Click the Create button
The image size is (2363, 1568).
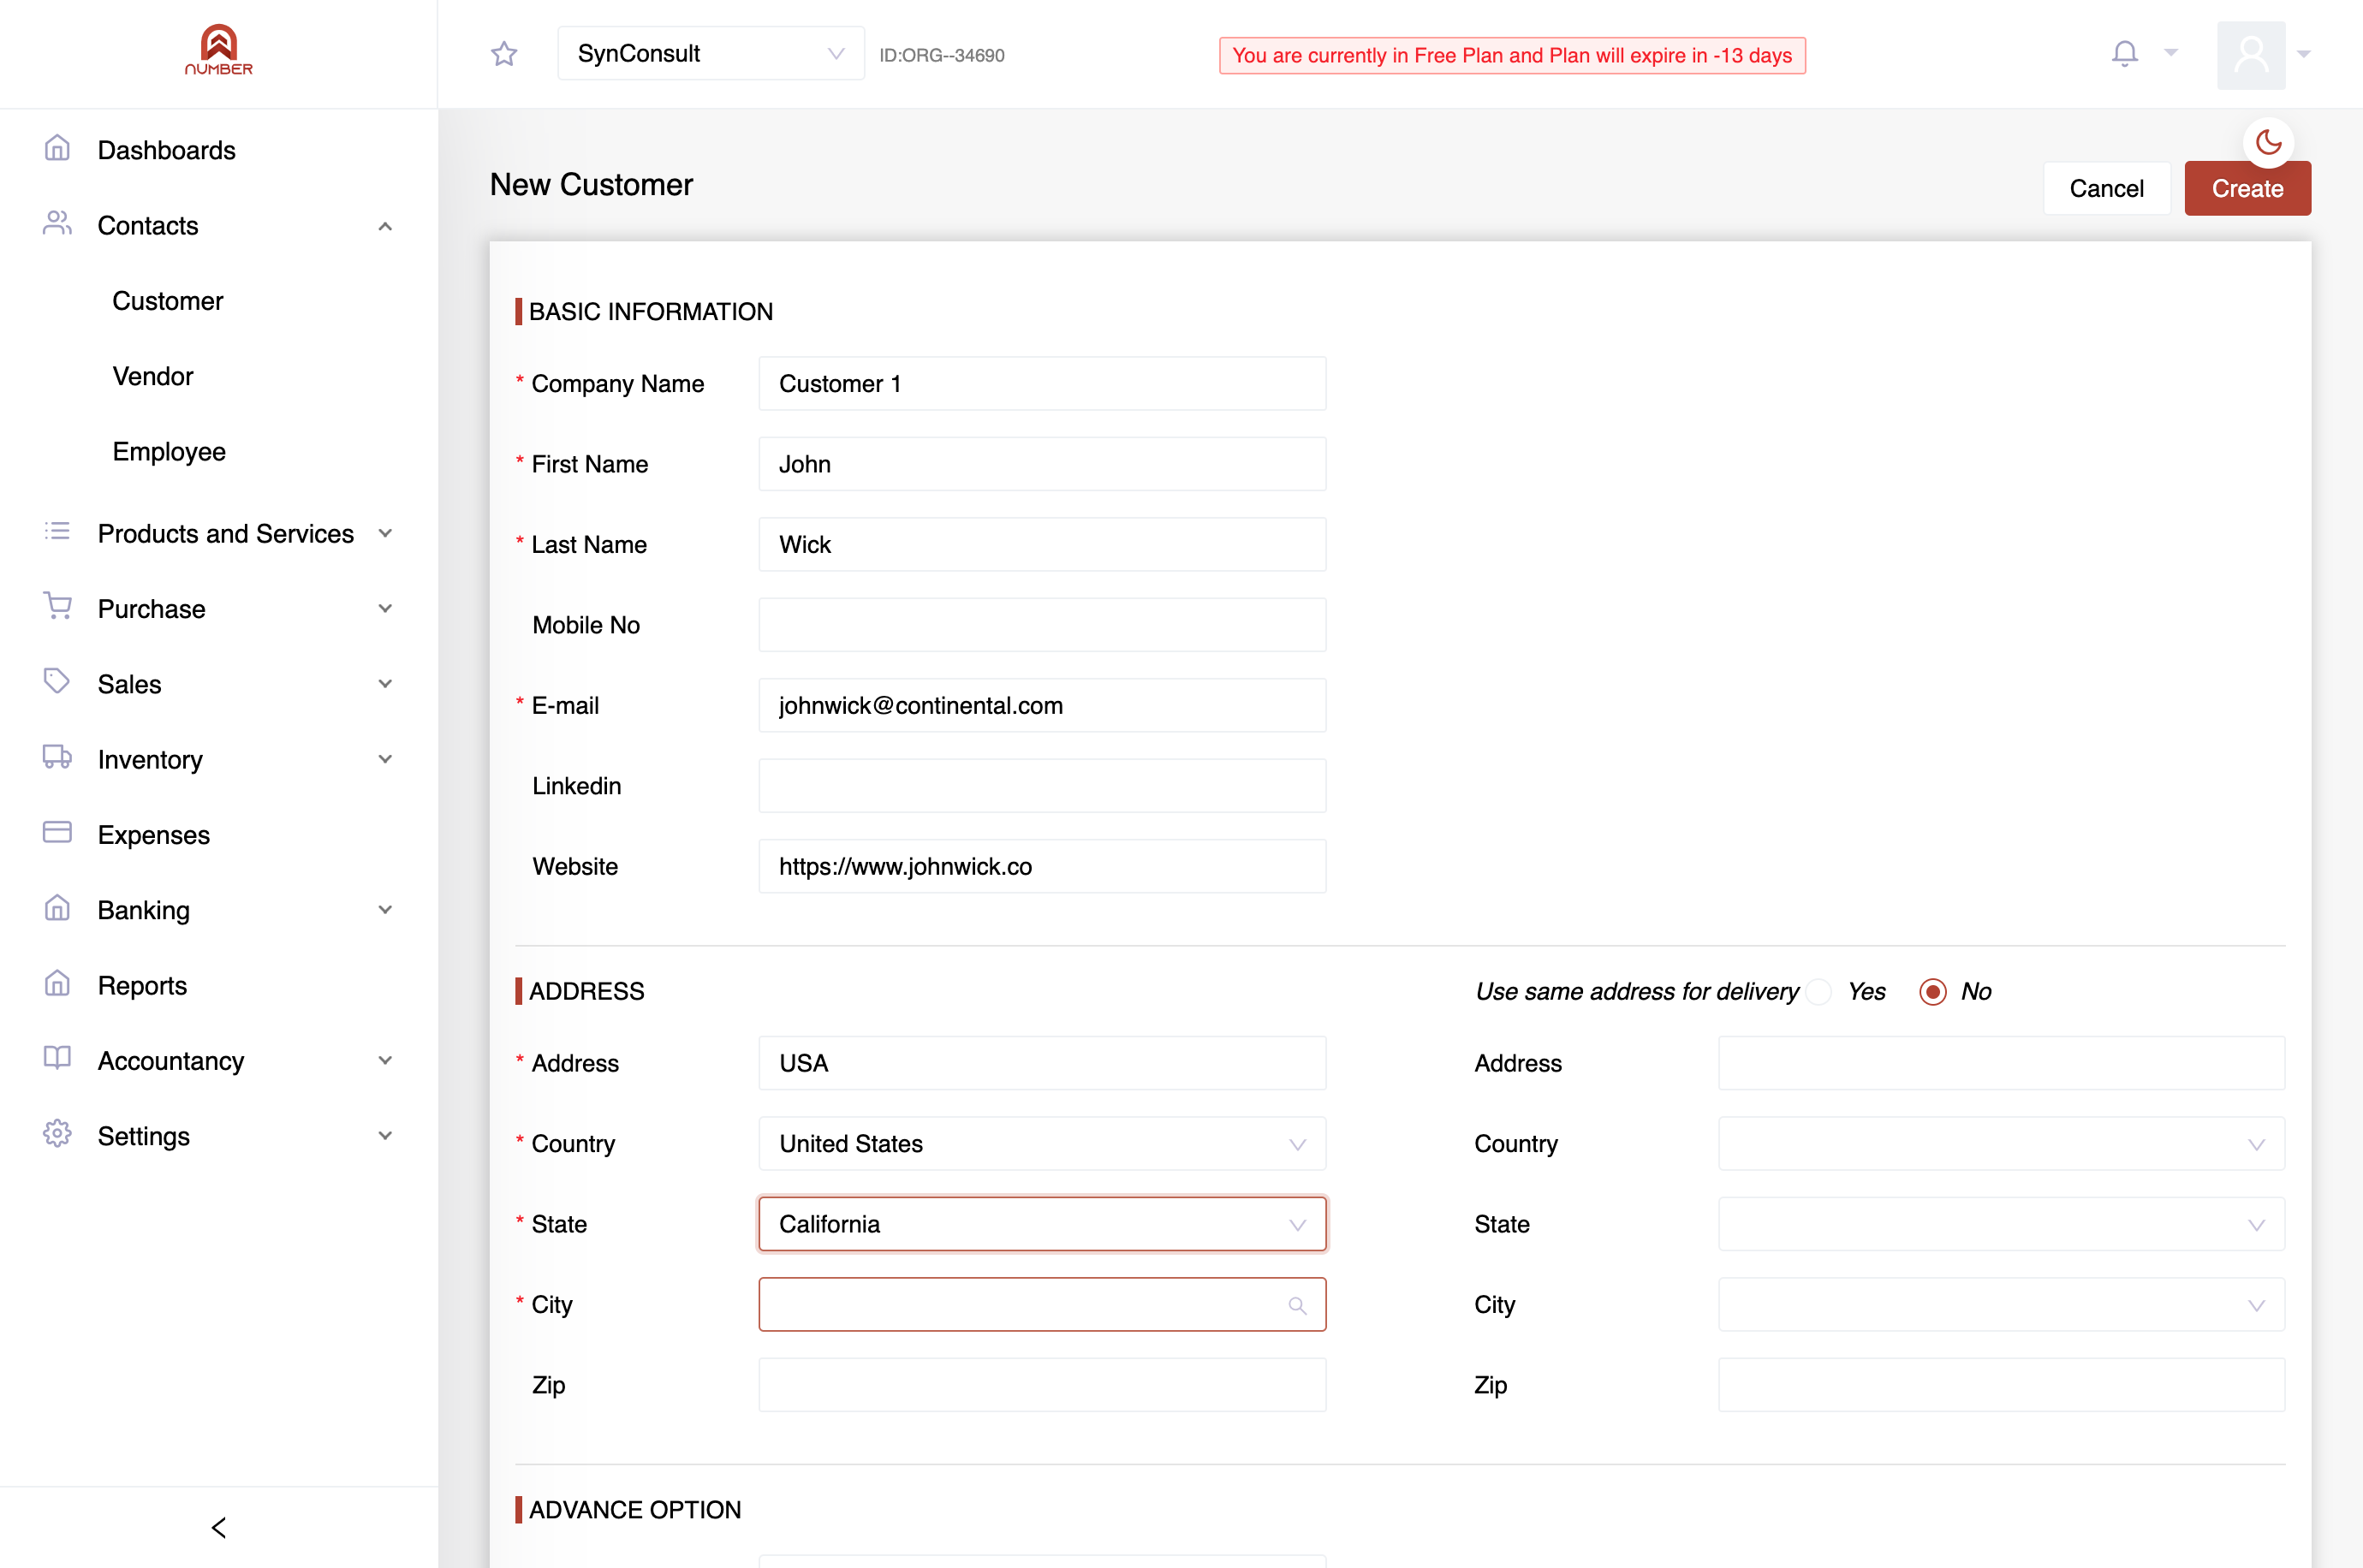(2247, 188)
